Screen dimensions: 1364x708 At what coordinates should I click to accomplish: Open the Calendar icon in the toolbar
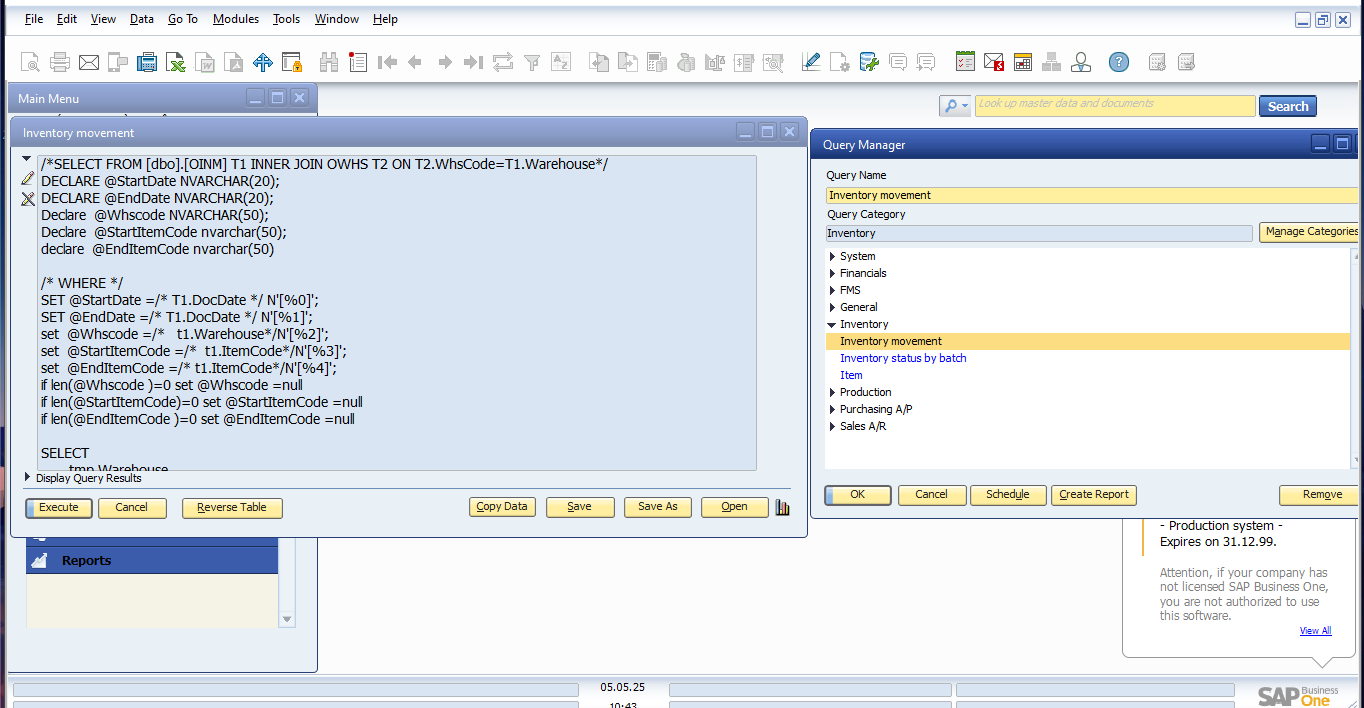1022,62
